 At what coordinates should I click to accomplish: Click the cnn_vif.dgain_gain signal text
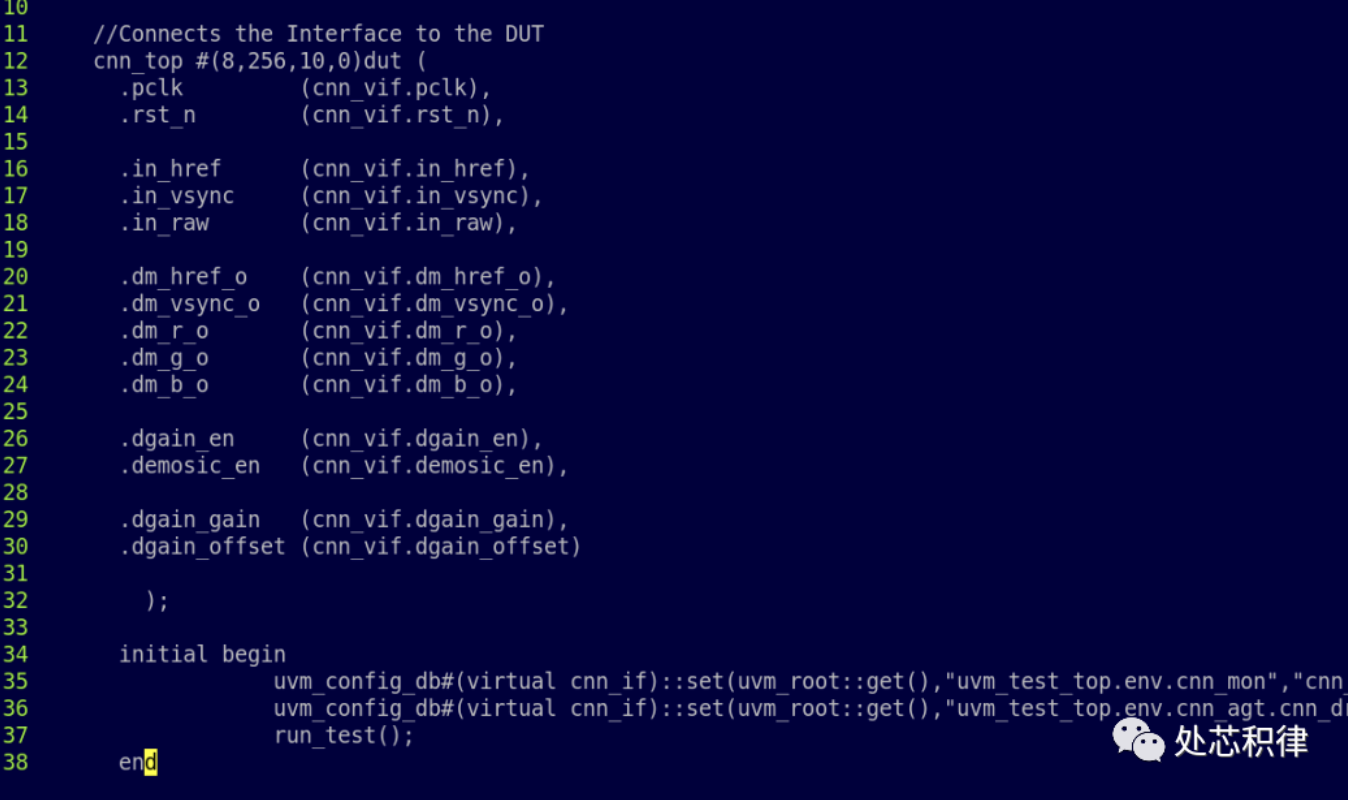click(x=434, y=520)
